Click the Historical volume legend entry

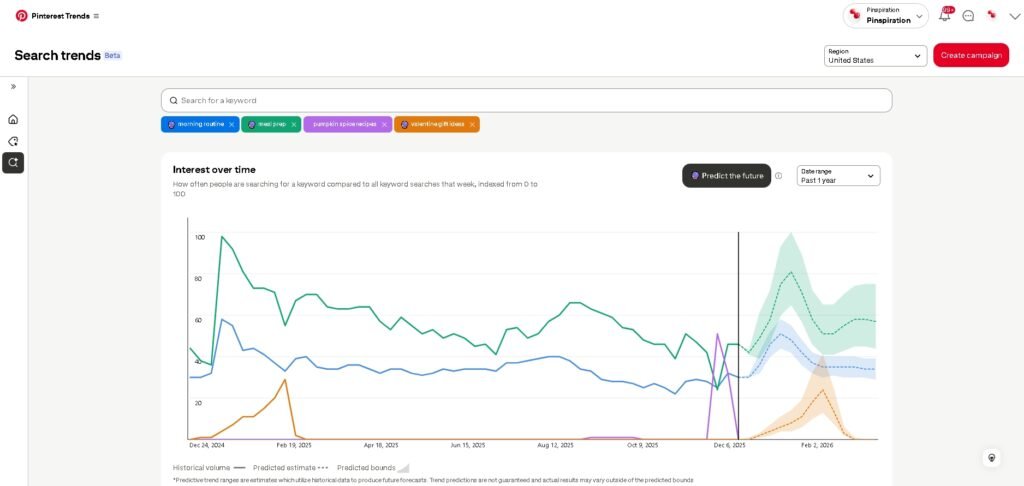(209, 468)
